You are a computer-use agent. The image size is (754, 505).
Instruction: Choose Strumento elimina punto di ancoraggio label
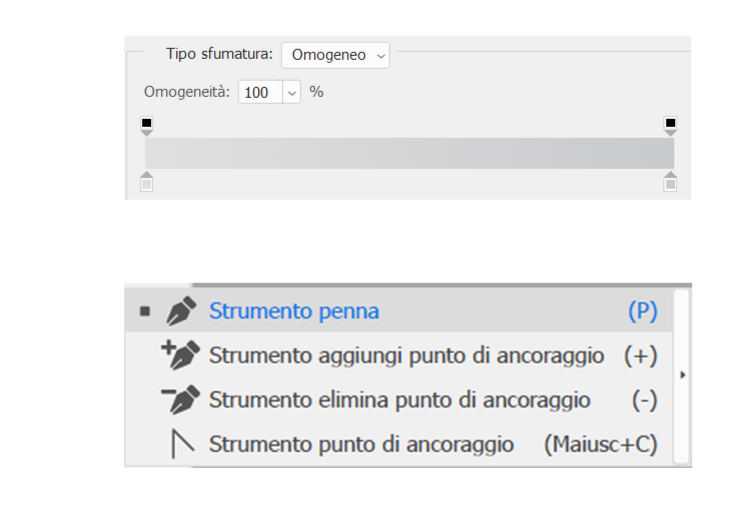pos(399,400)
